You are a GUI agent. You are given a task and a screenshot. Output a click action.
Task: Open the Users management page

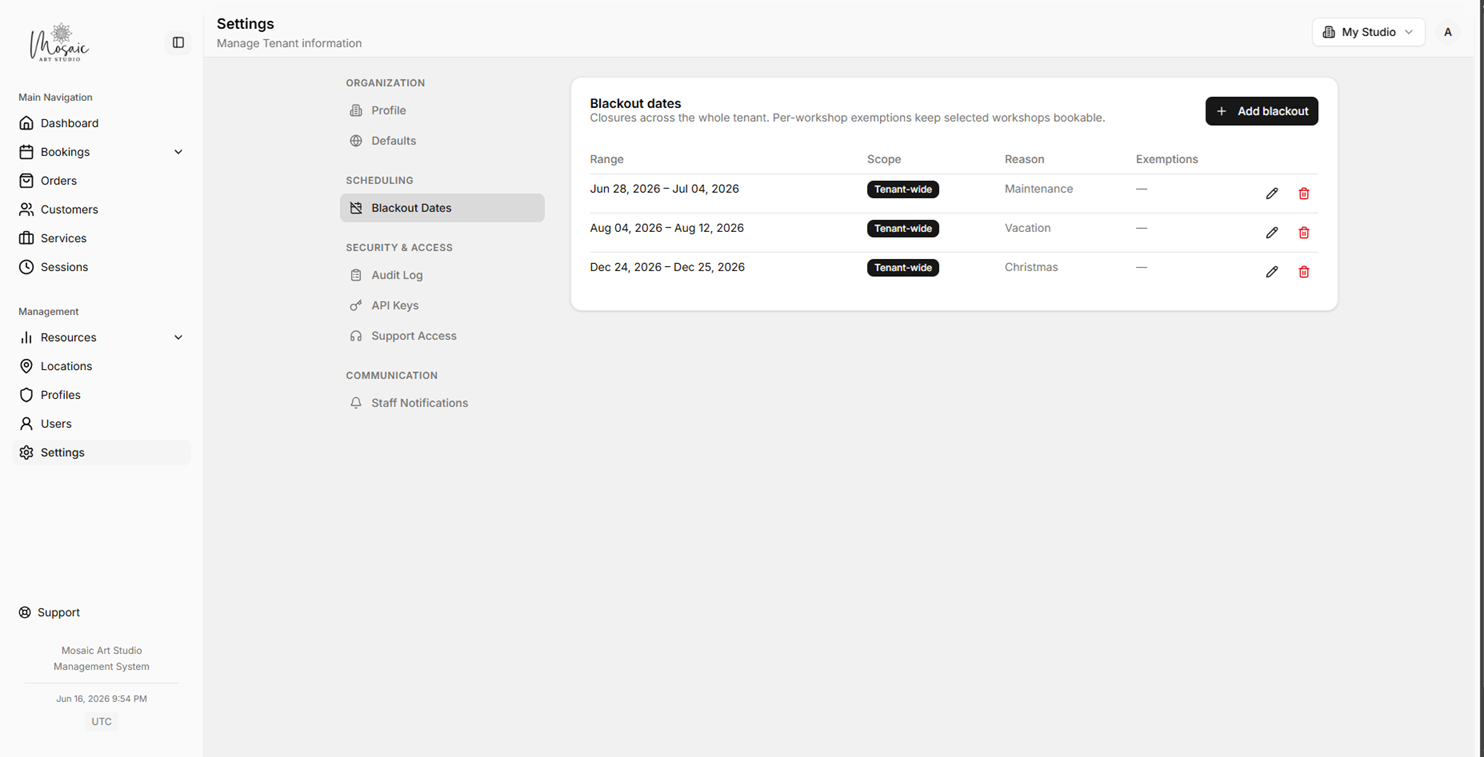(x=56, y=424)
